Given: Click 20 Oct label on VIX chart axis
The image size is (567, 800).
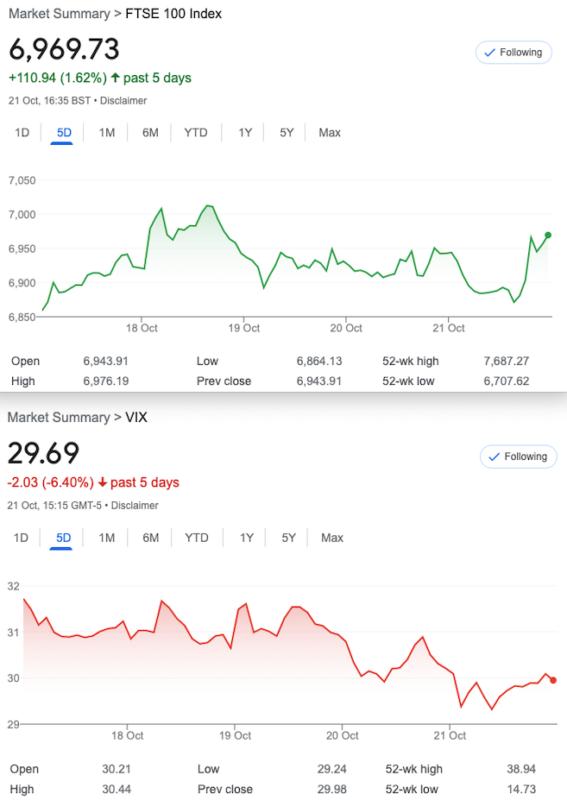Looking at the screenshot, I should point(342,736).
